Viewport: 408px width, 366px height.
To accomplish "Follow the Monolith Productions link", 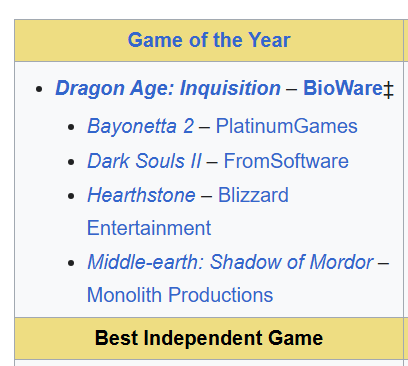I will click(180, 295).
